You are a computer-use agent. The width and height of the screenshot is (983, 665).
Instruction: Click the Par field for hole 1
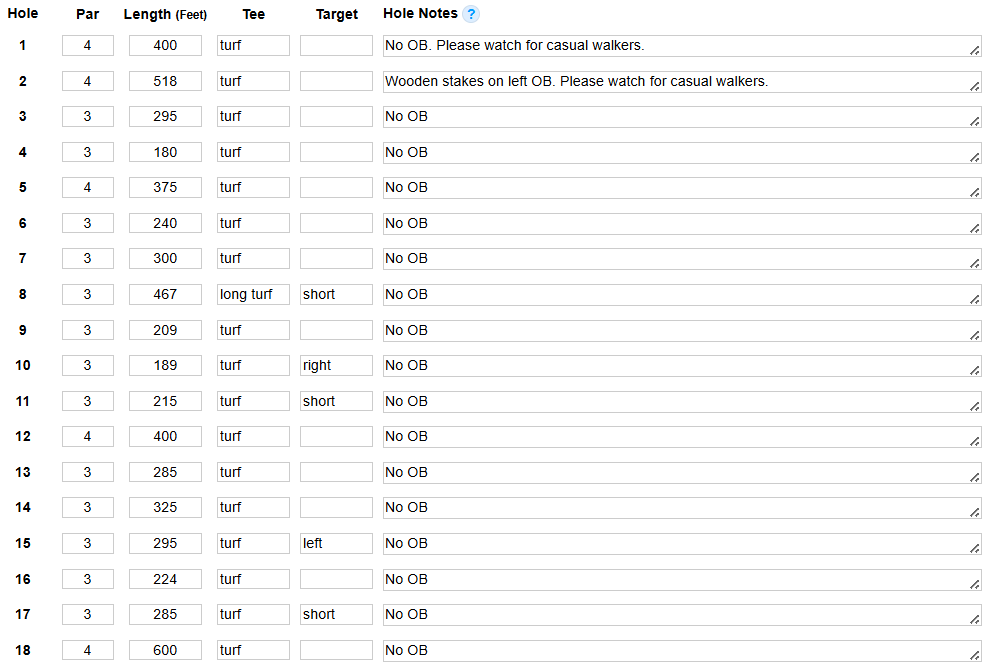tap(88, 46)
